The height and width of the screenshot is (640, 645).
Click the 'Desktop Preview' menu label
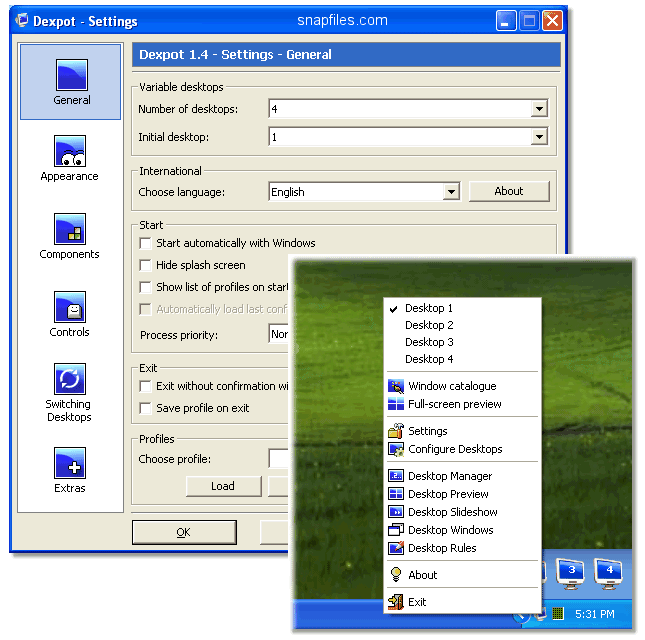tap(448, 494)
